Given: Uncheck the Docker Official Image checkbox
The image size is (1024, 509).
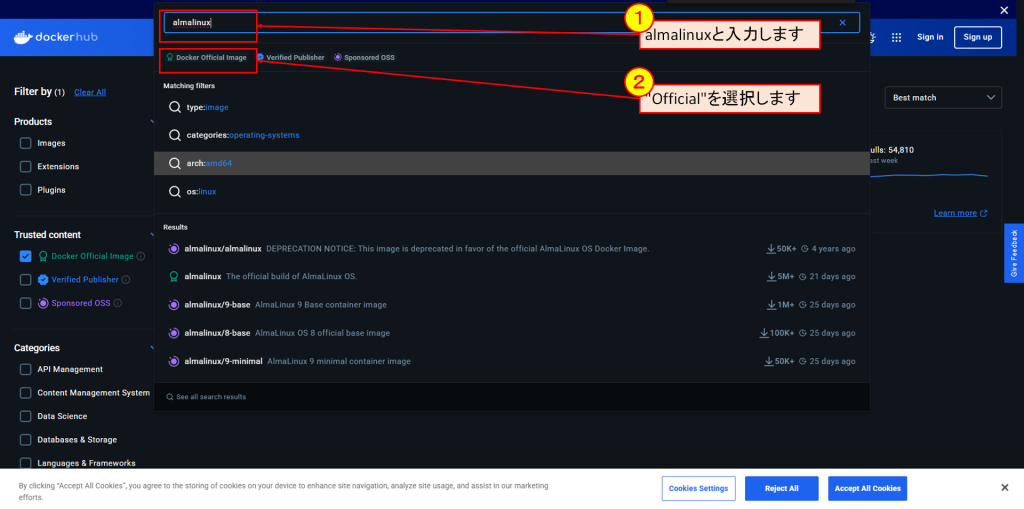Looking at the screenshot, I should tap(25, 256).
